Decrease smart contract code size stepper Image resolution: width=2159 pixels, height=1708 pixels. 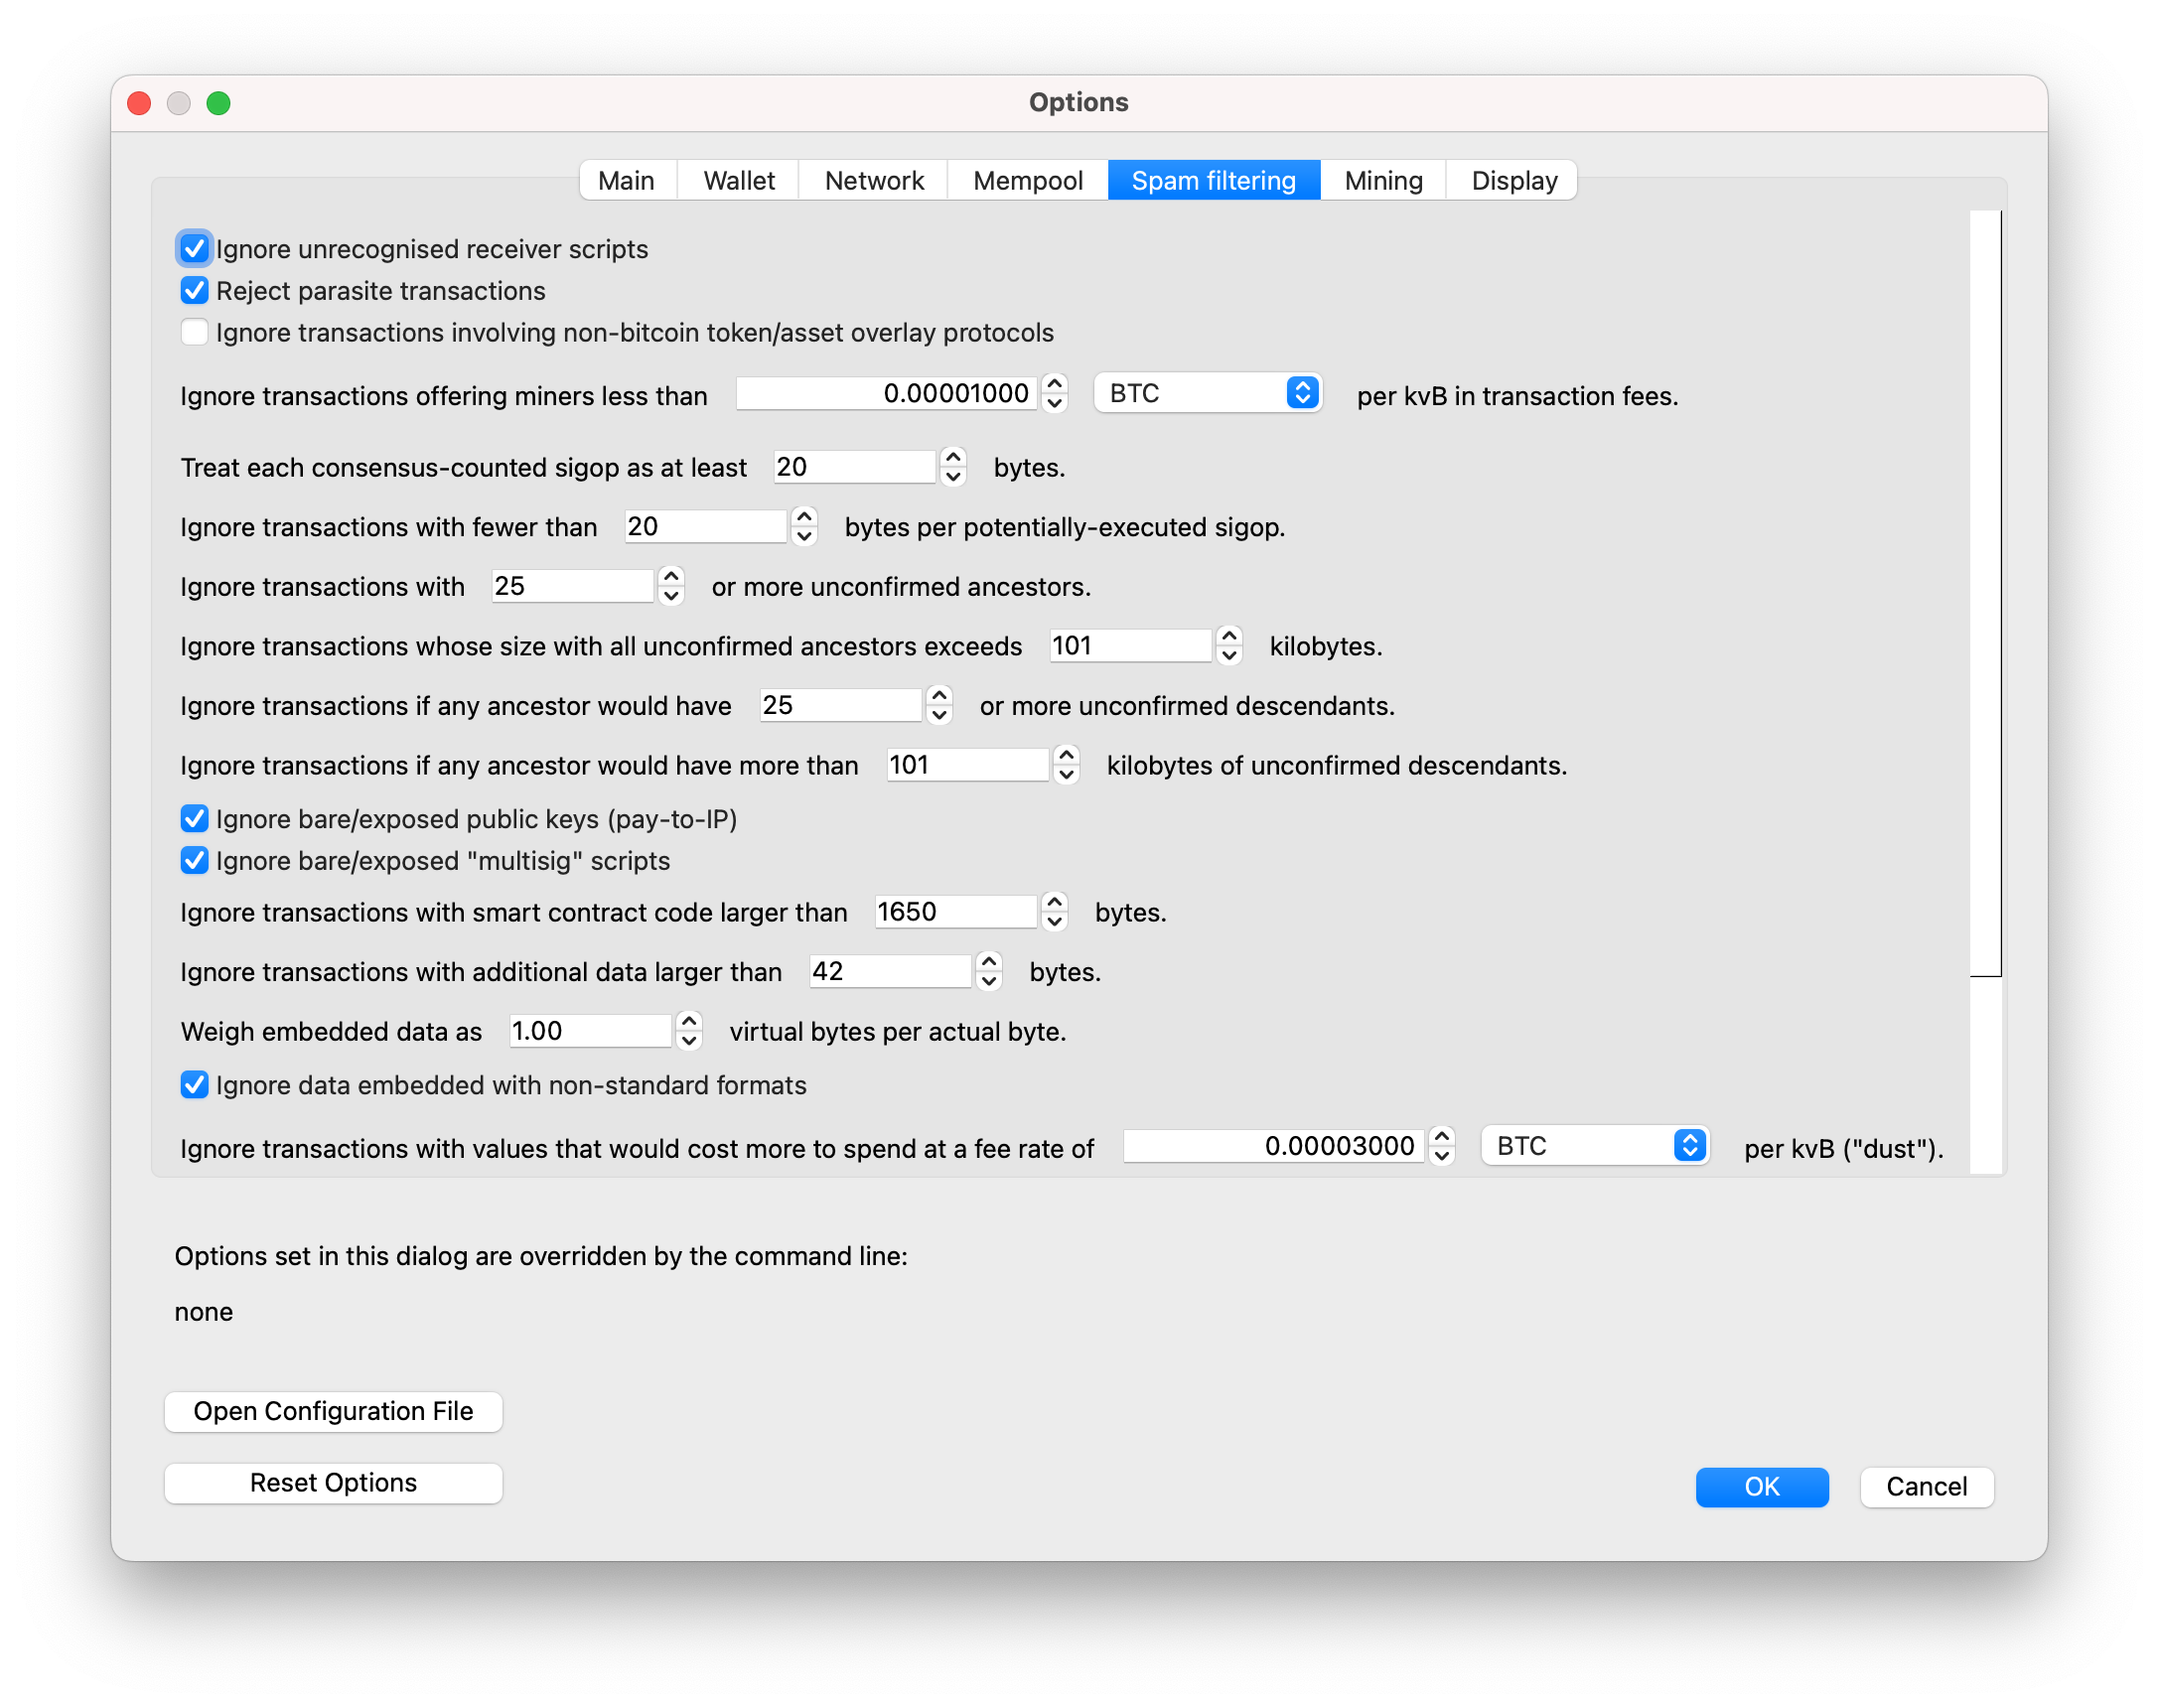coord(1053,921)
